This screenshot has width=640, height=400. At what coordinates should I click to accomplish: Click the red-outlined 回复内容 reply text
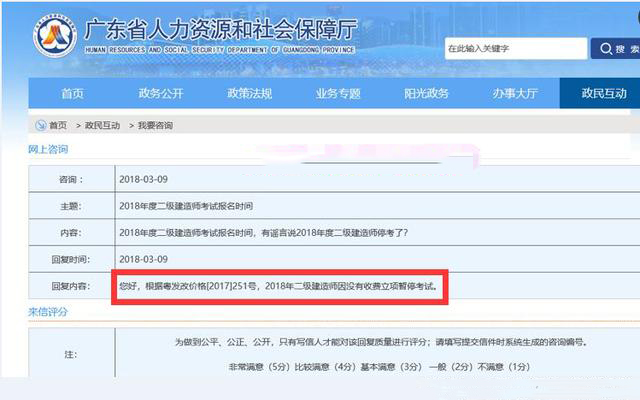[278, 285]
